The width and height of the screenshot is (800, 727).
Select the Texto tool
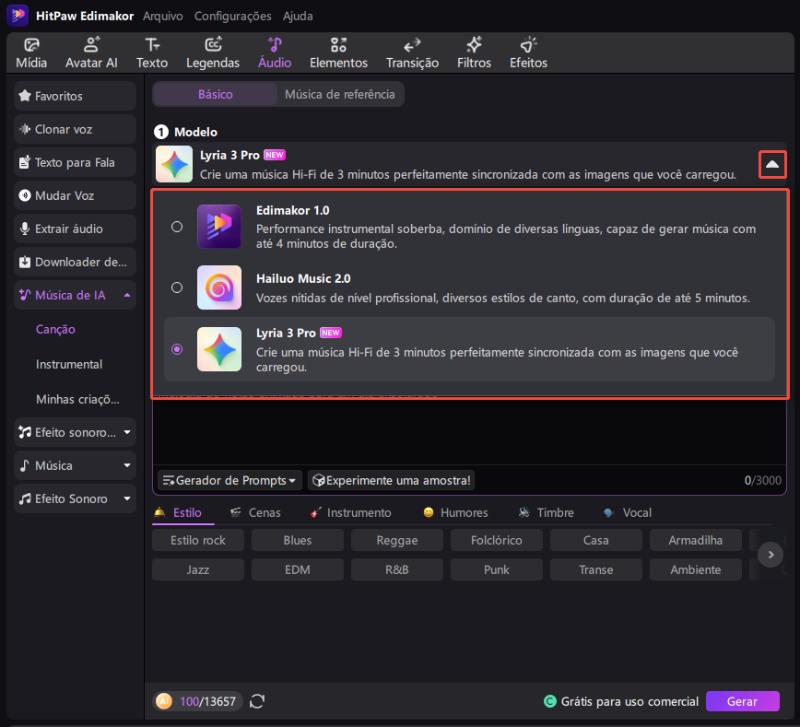point(152,53)
